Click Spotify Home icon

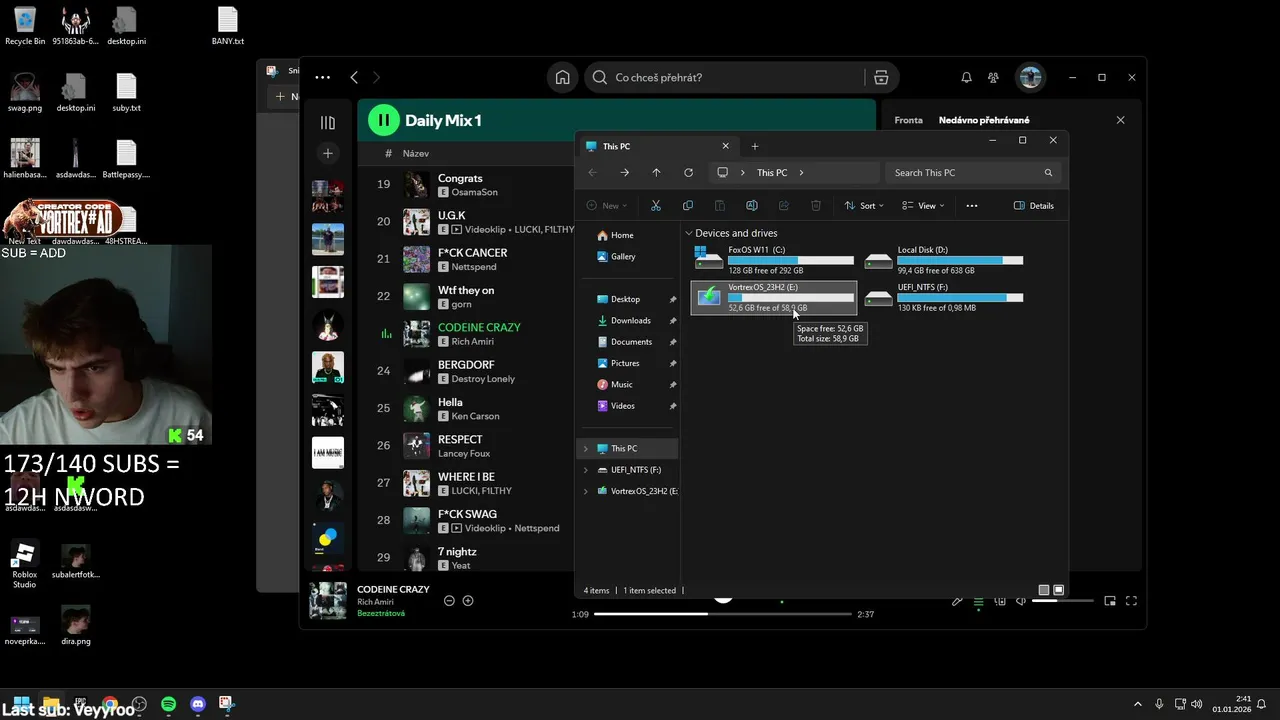pyautogui.click(x=563, y=77)
